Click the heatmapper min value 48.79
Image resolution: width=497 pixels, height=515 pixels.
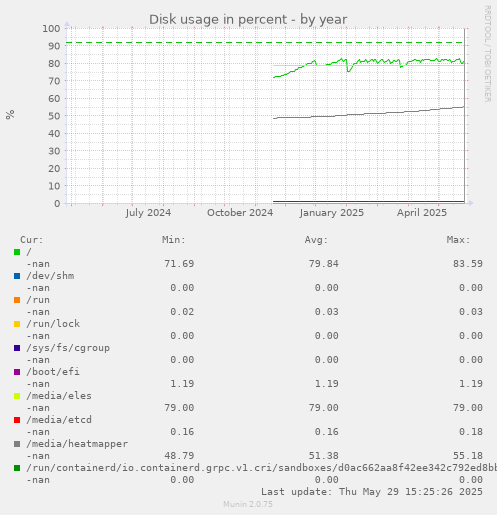[x=179, y=456]
